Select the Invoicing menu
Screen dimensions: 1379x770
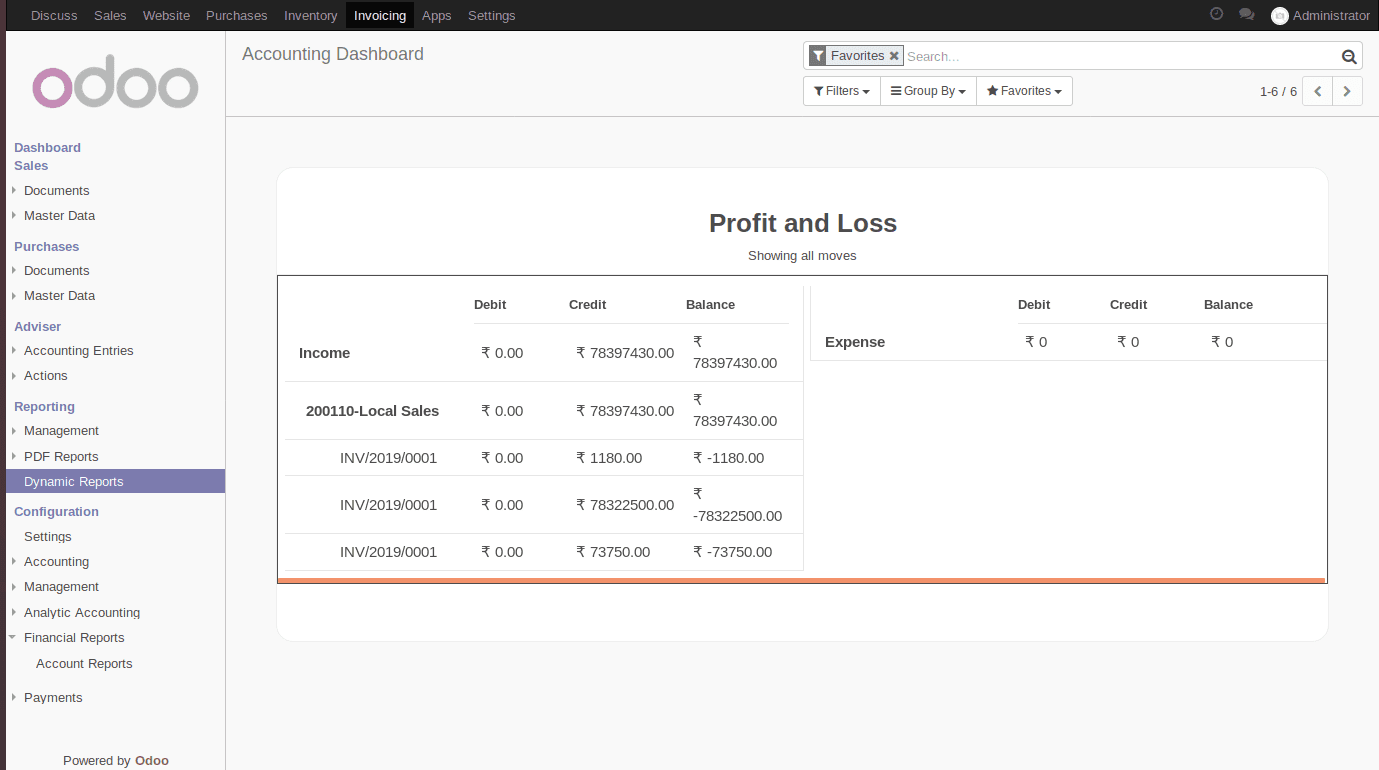380,15
